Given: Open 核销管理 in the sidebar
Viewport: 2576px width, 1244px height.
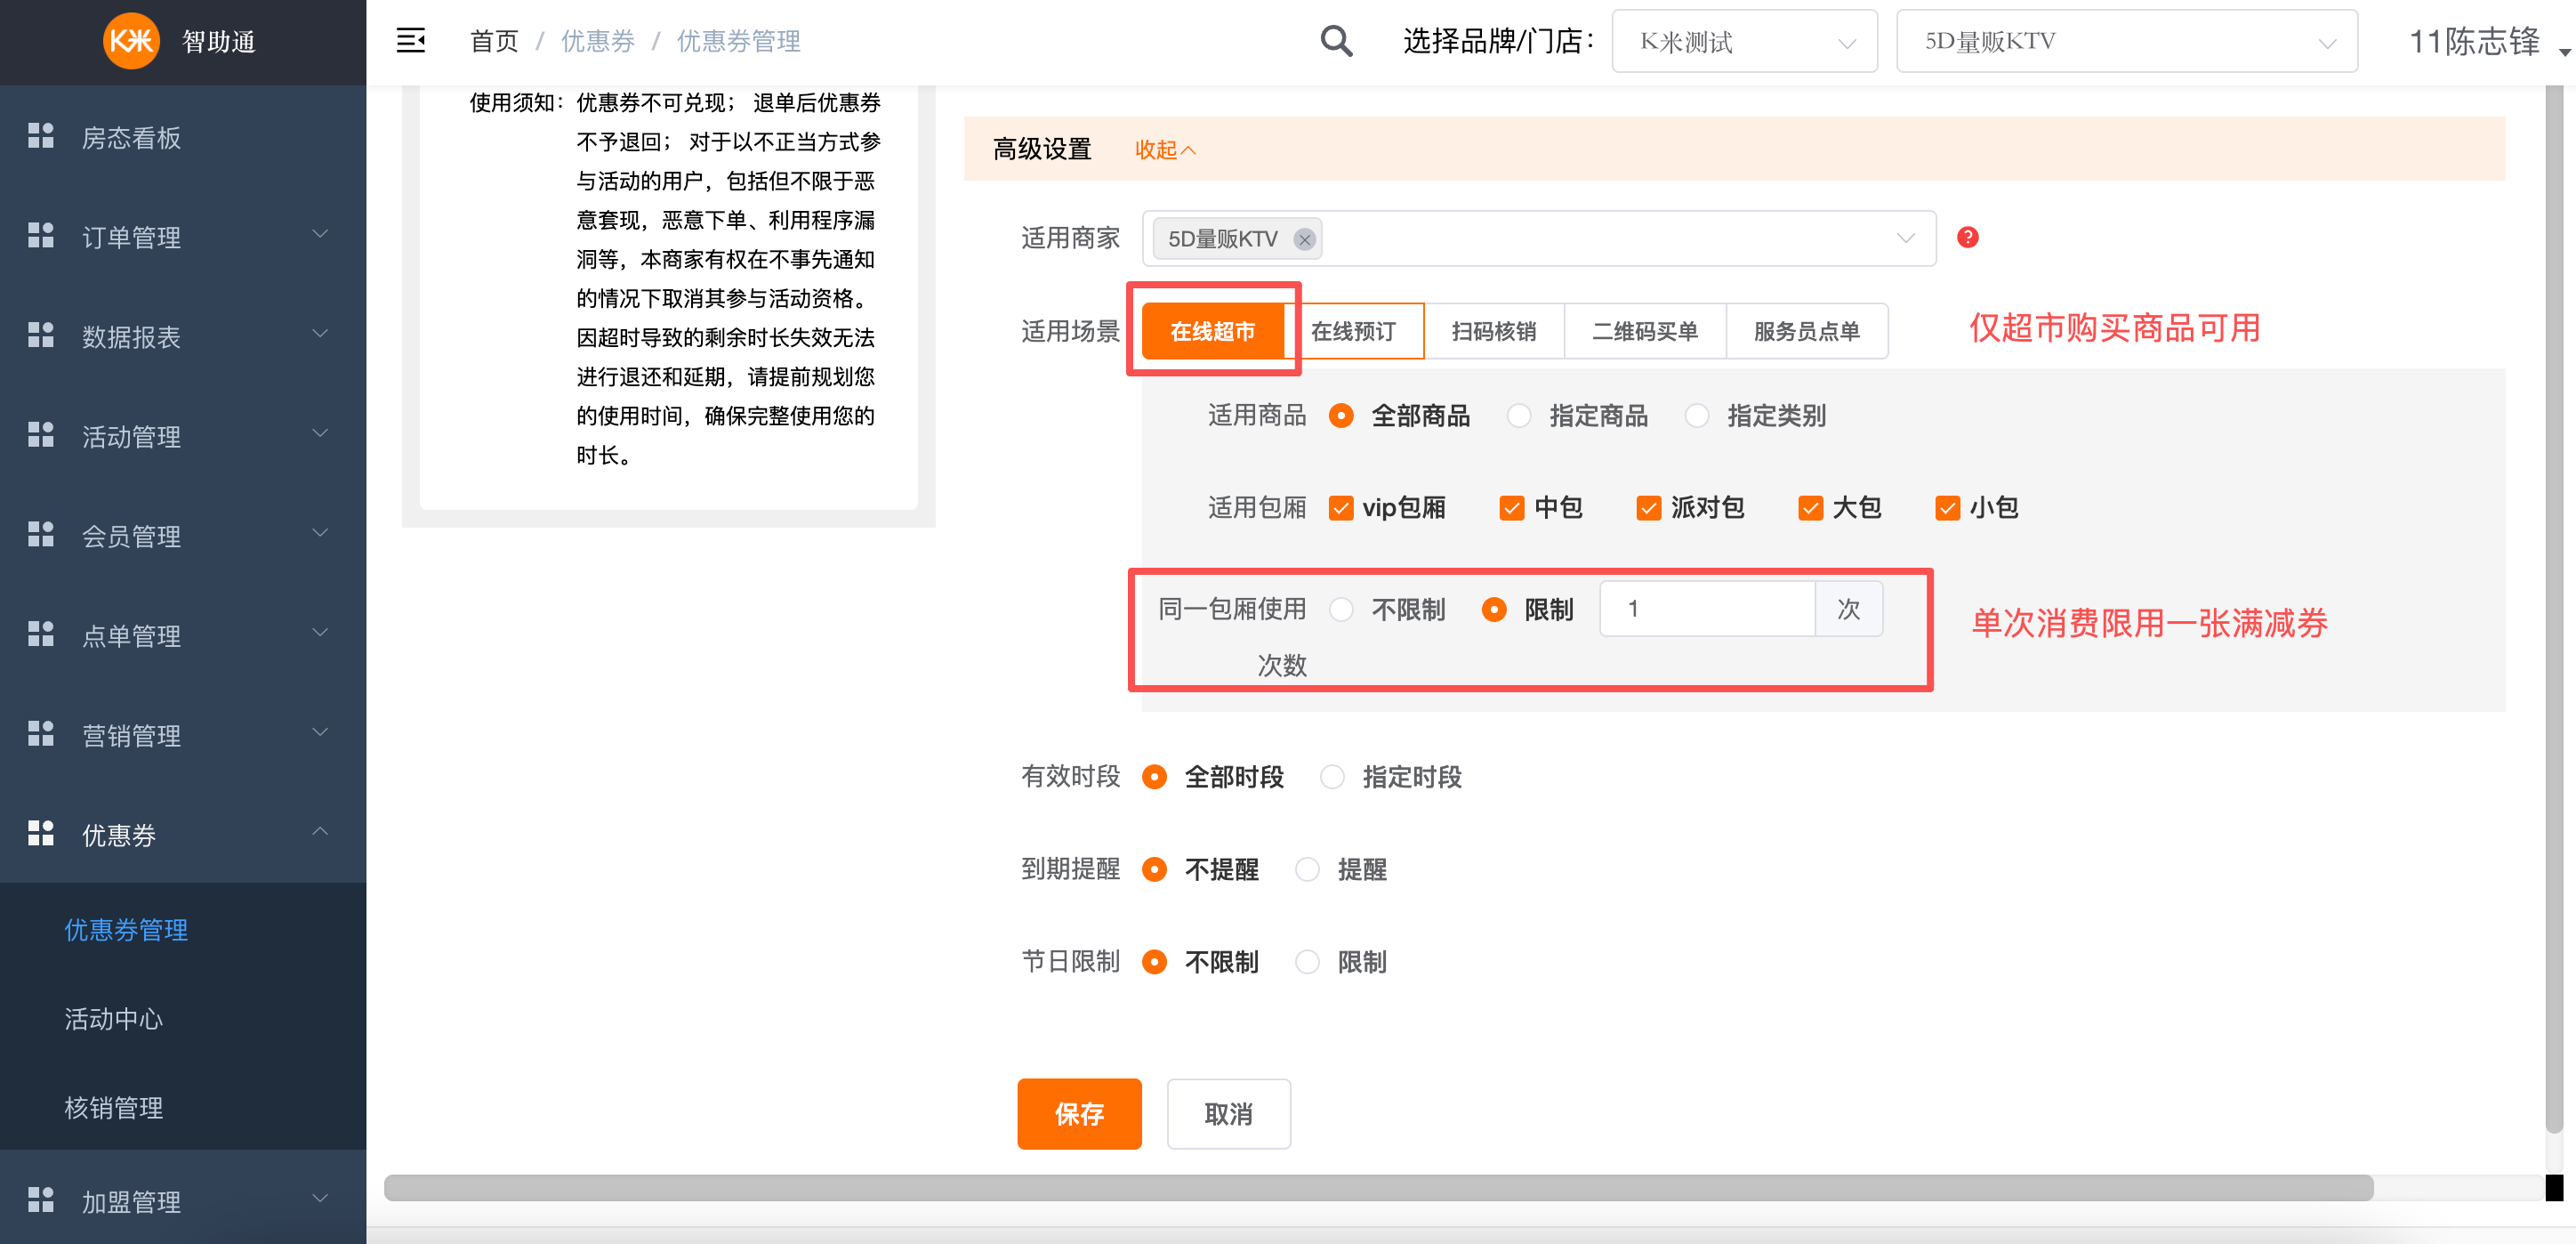Looking at the screenshot, I should point(114,1107).
